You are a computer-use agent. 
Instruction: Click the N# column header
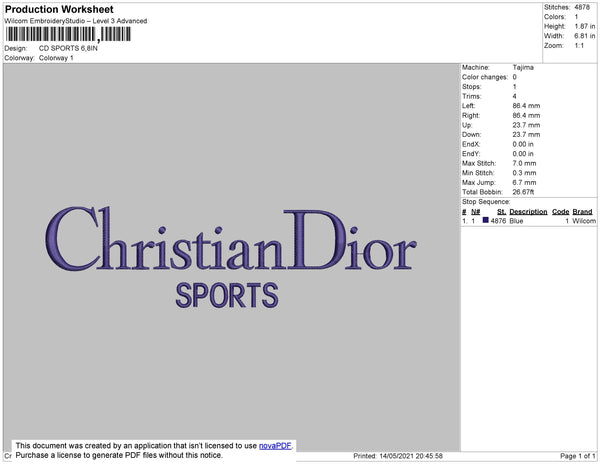coord(475,212)
